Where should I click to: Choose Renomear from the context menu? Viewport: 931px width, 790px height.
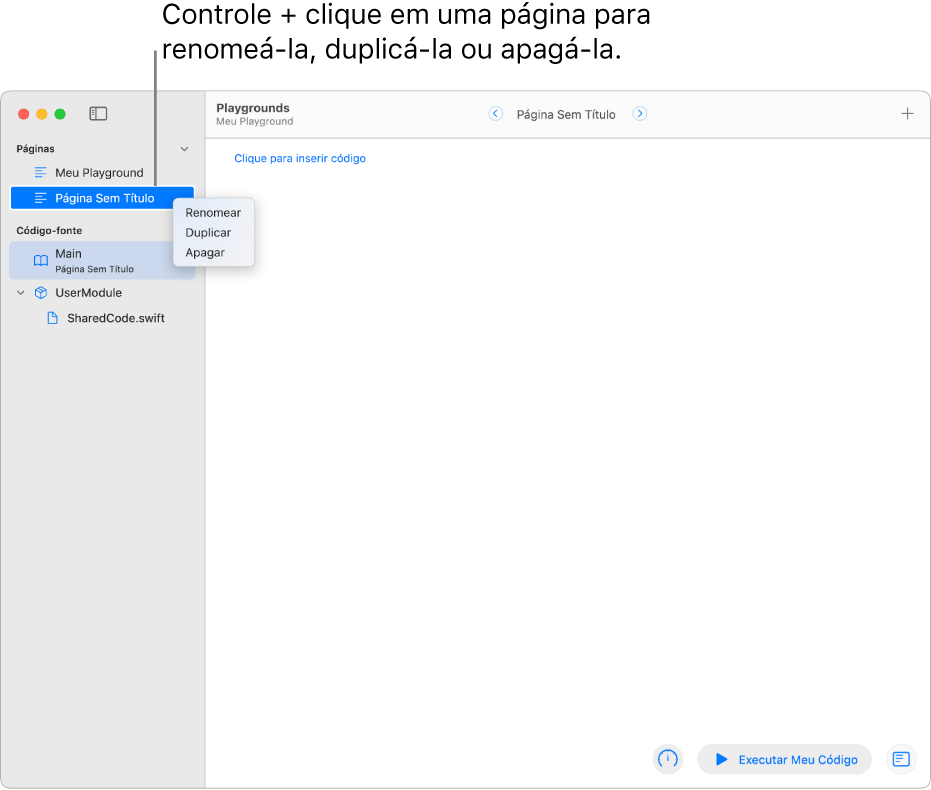[x=213, y=212]
